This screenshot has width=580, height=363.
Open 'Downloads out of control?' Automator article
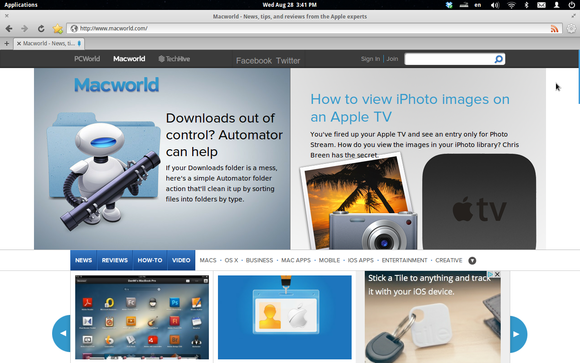[224, 135]
